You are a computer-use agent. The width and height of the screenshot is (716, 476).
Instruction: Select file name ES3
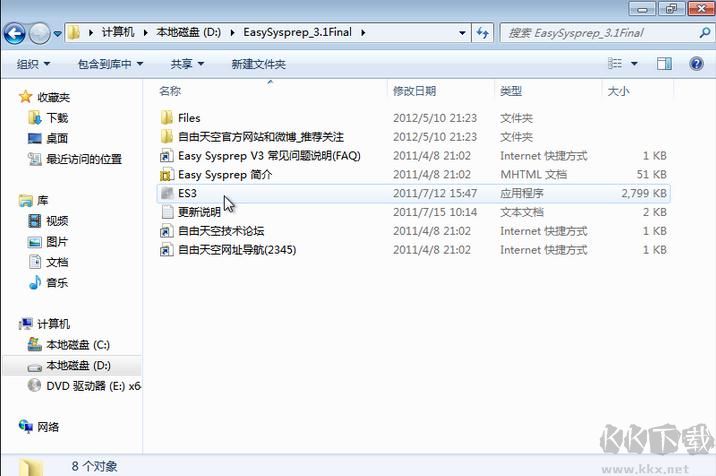187,193
